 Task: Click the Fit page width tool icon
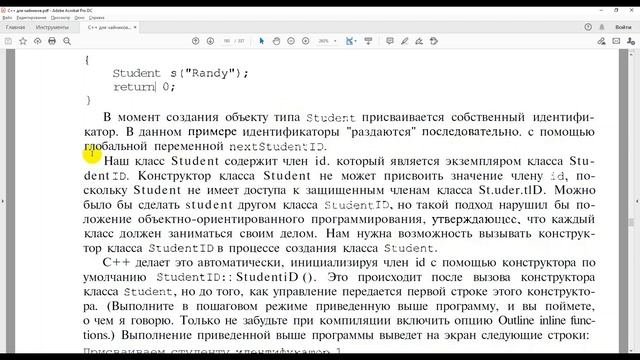point(349,41)
